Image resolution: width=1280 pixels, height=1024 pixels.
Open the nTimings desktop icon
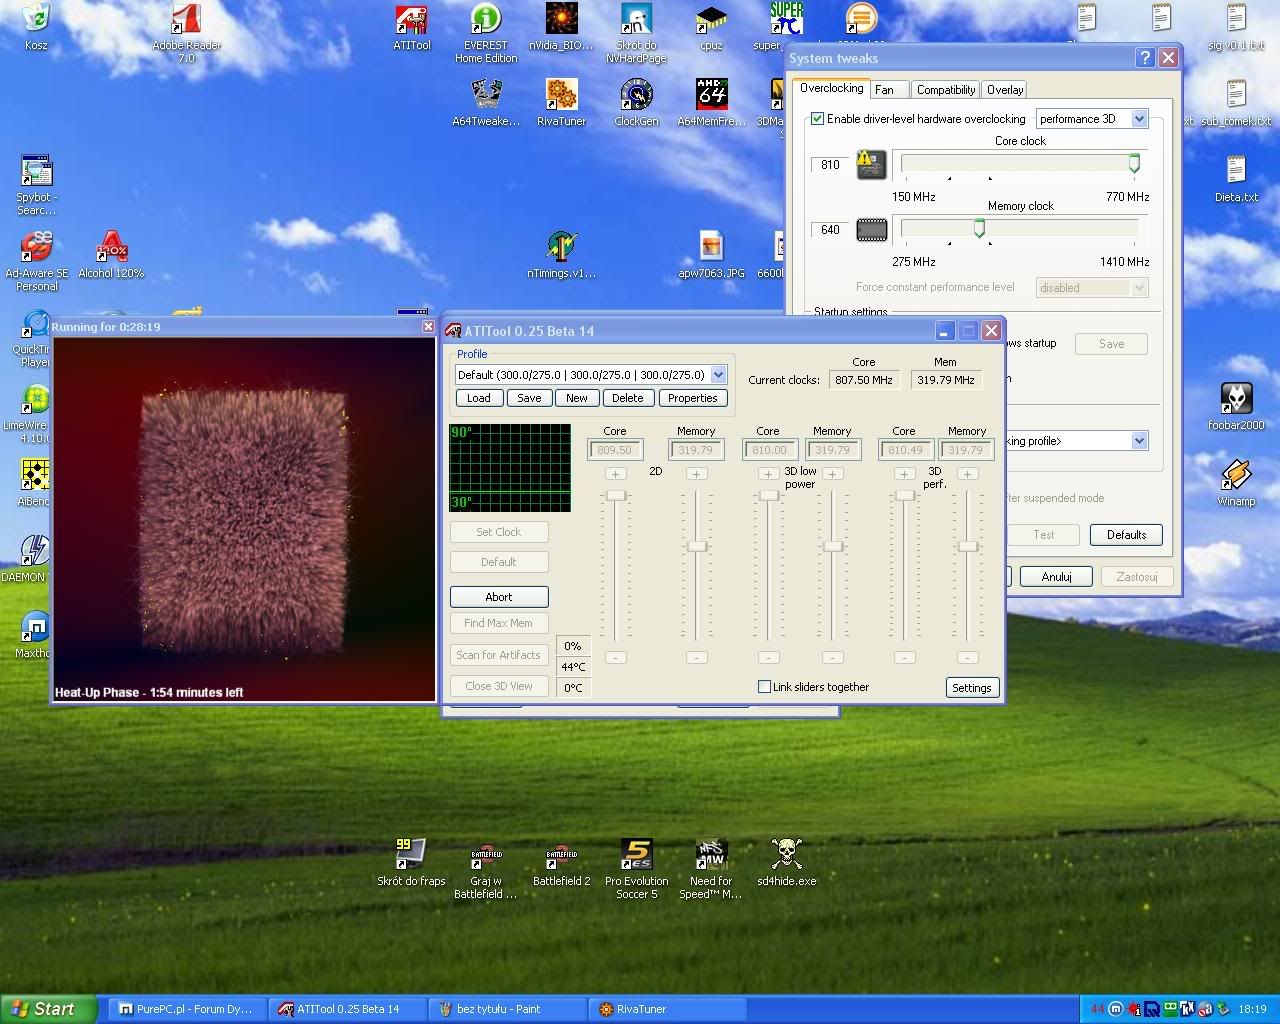pos(561,255)
